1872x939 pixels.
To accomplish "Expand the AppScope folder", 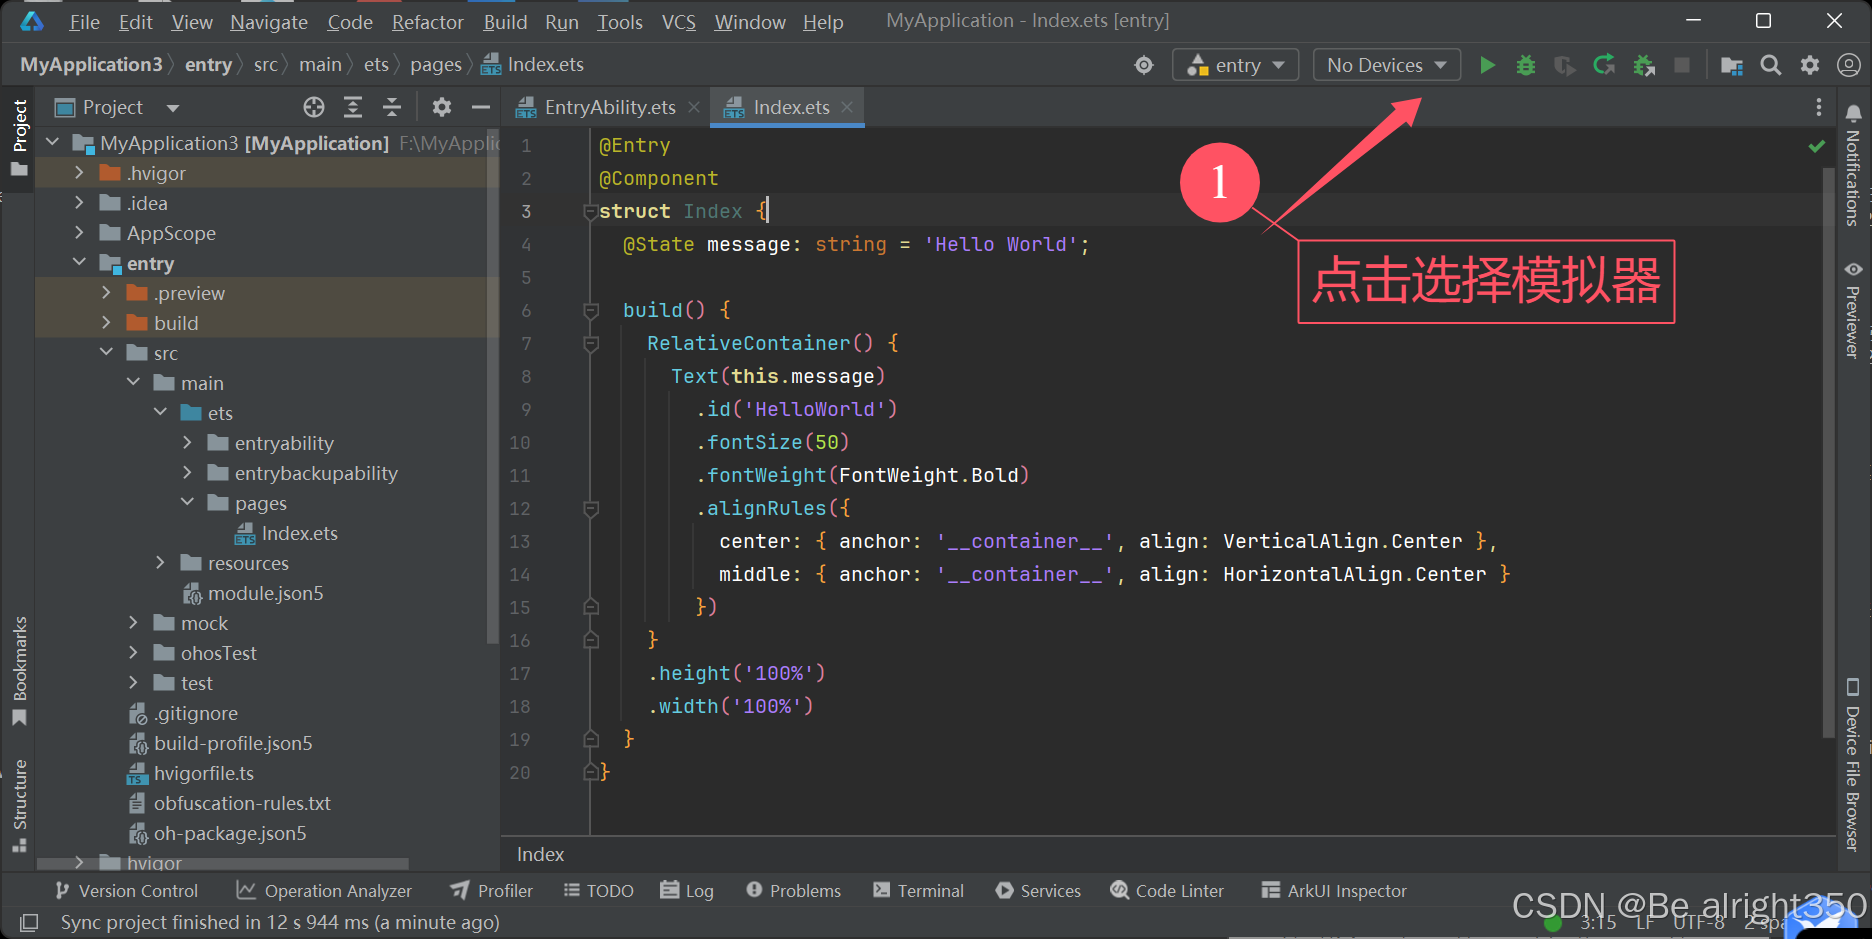I will click(x=79, y=233).
